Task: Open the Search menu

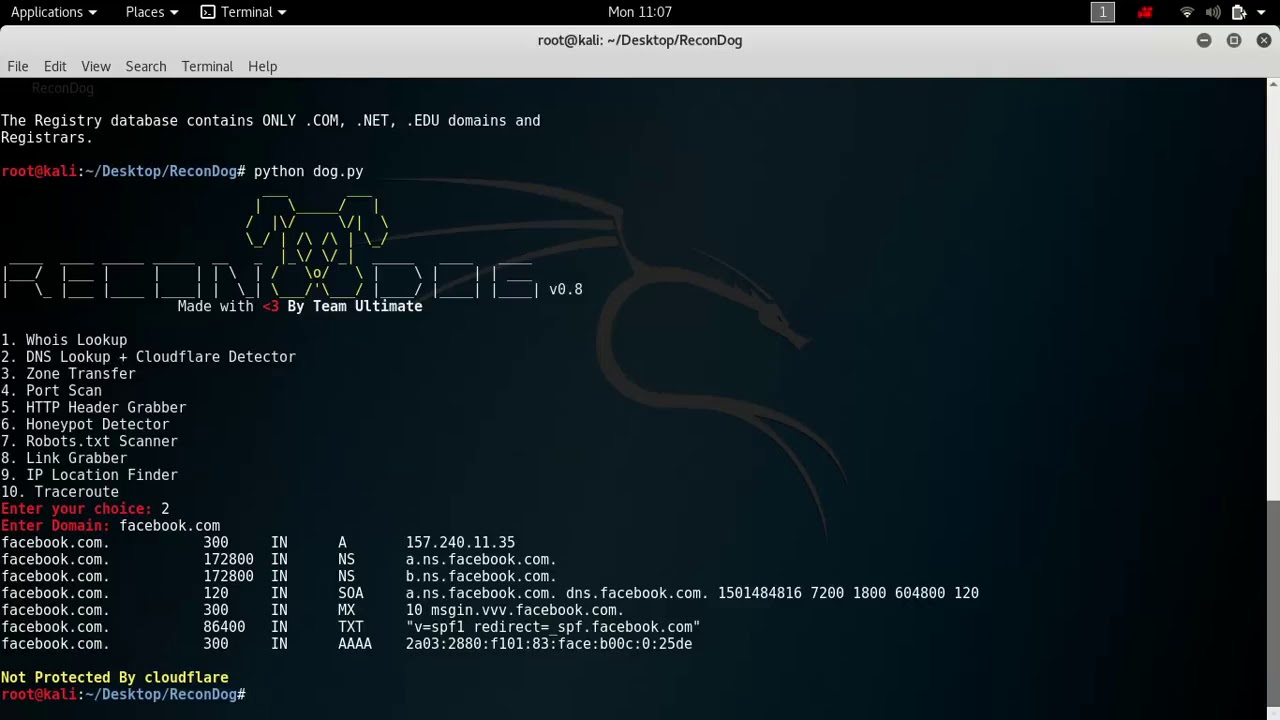Action: (x=146, y=66)
